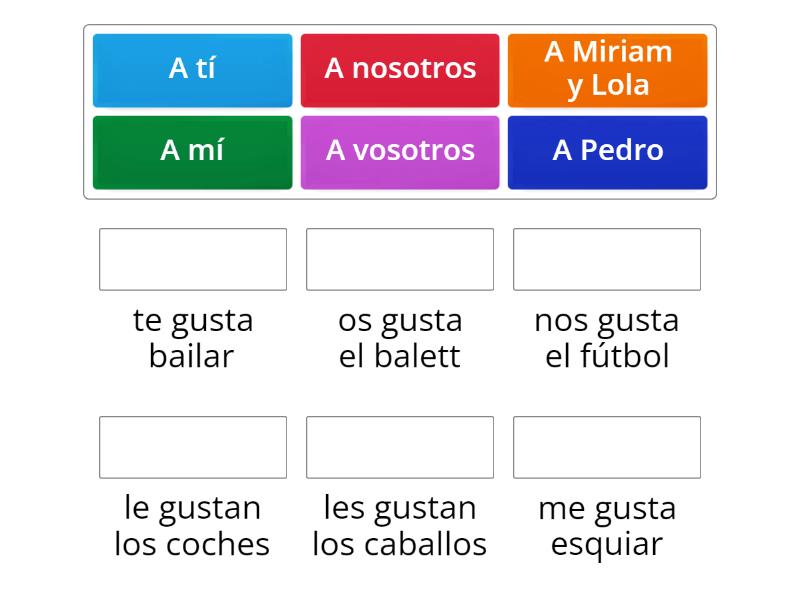Select the dark blue 'A Pedro' tile

[x=608, y=151]
